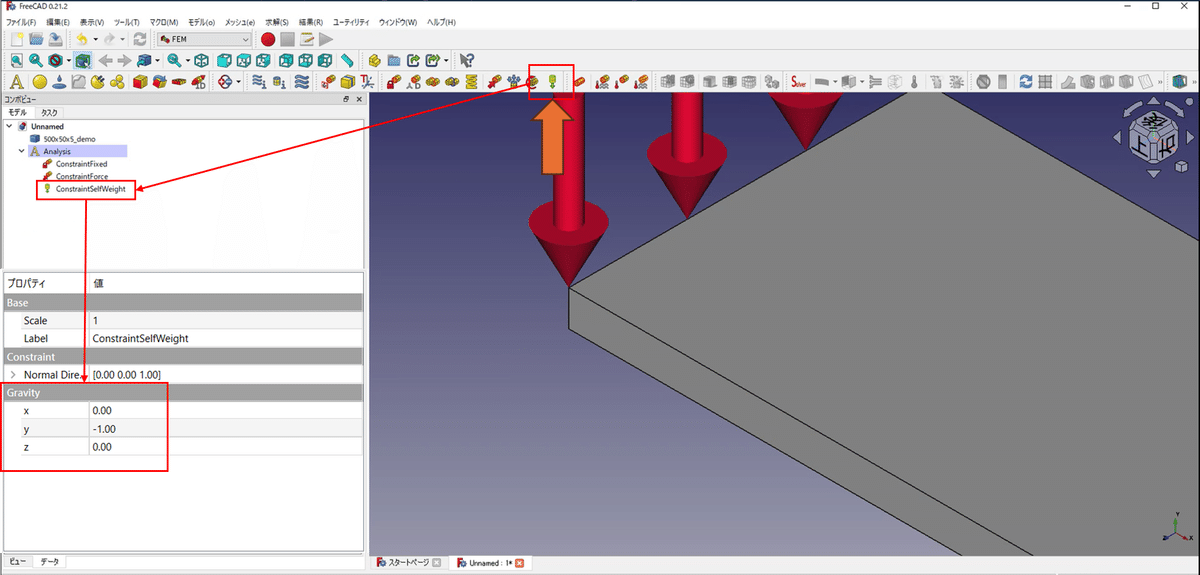Click the isometric view cube icon
Image resolution: width=1200 pixels, height=575 pixels.
tap(201, 61)
